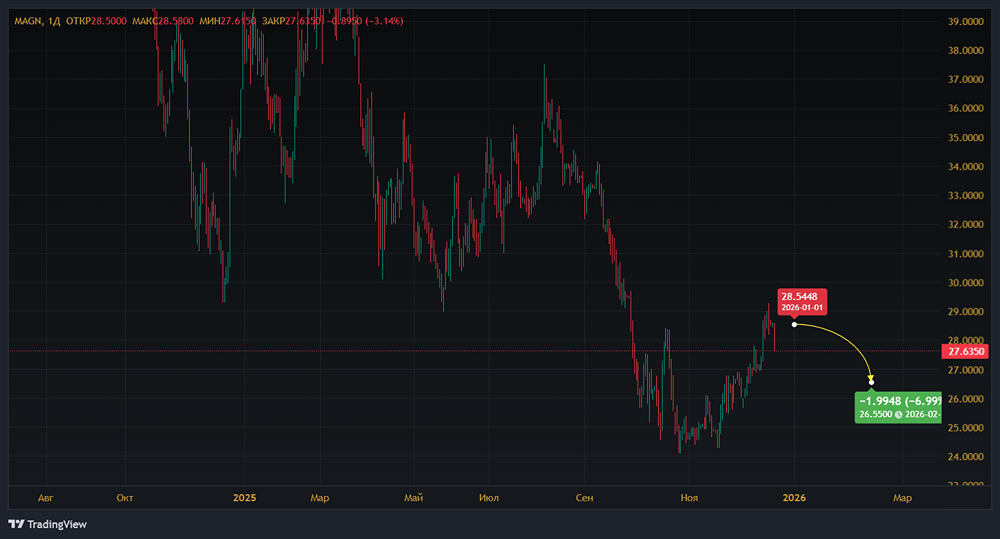
Task: Click the TradingView logo
Action: coord(48,524)
